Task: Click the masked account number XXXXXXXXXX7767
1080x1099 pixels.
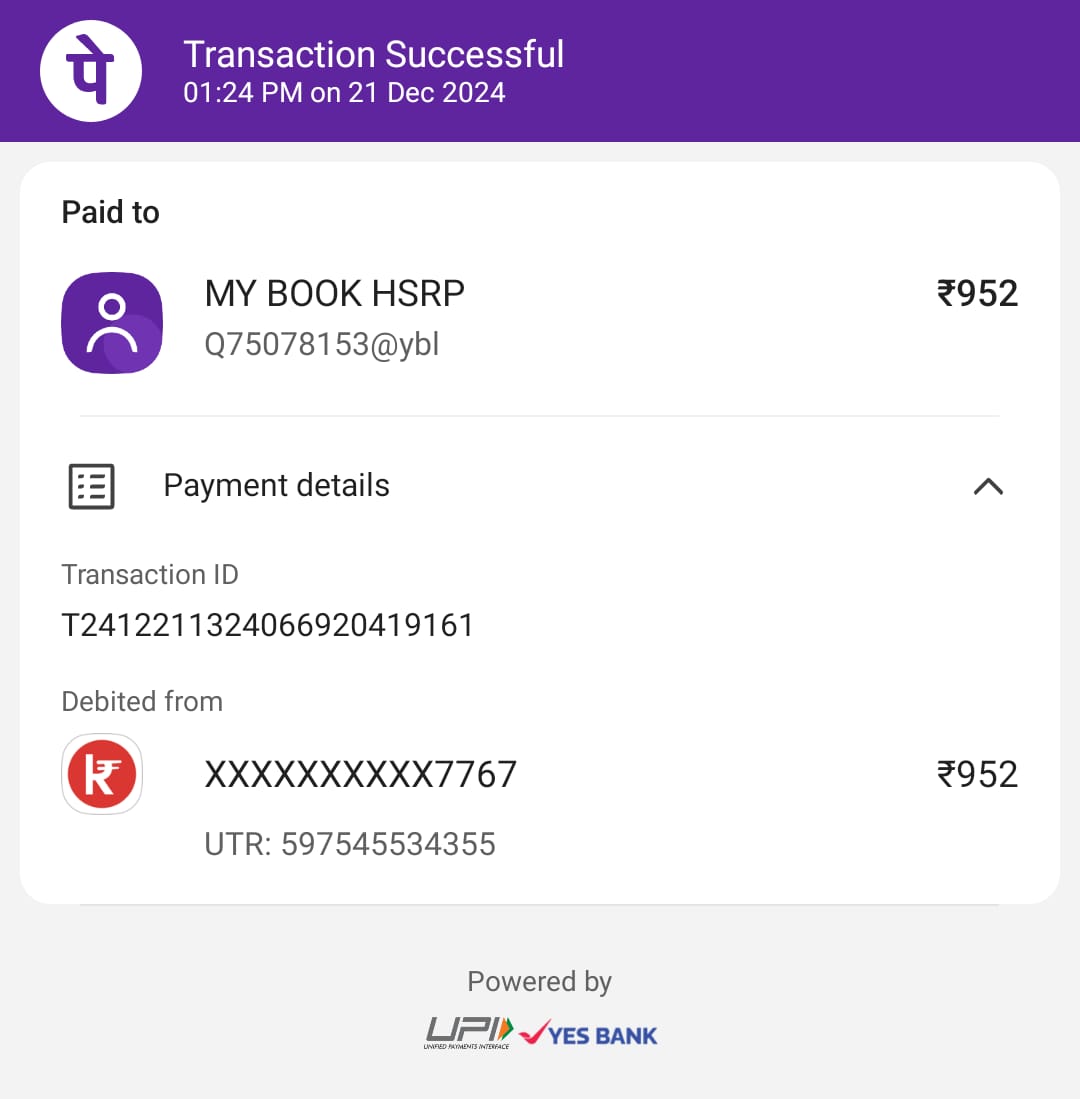Action: (360, 775)
